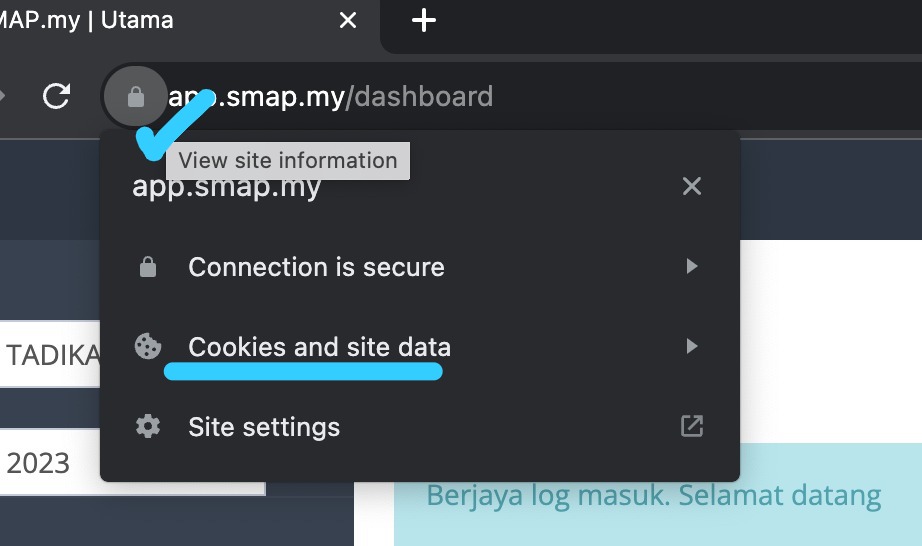Expand Cookies and site data arrow
Viewport: 922px width, 546px height.
tap(692, 346)
